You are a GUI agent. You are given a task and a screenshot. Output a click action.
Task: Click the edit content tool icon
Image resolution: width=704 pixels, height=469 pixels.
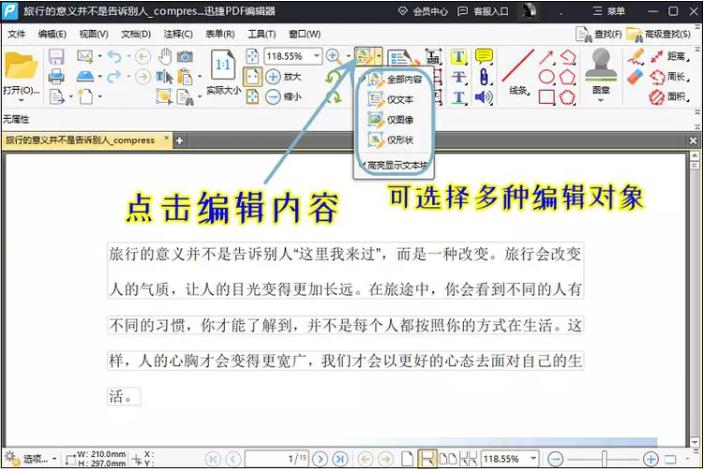(364, 57)
